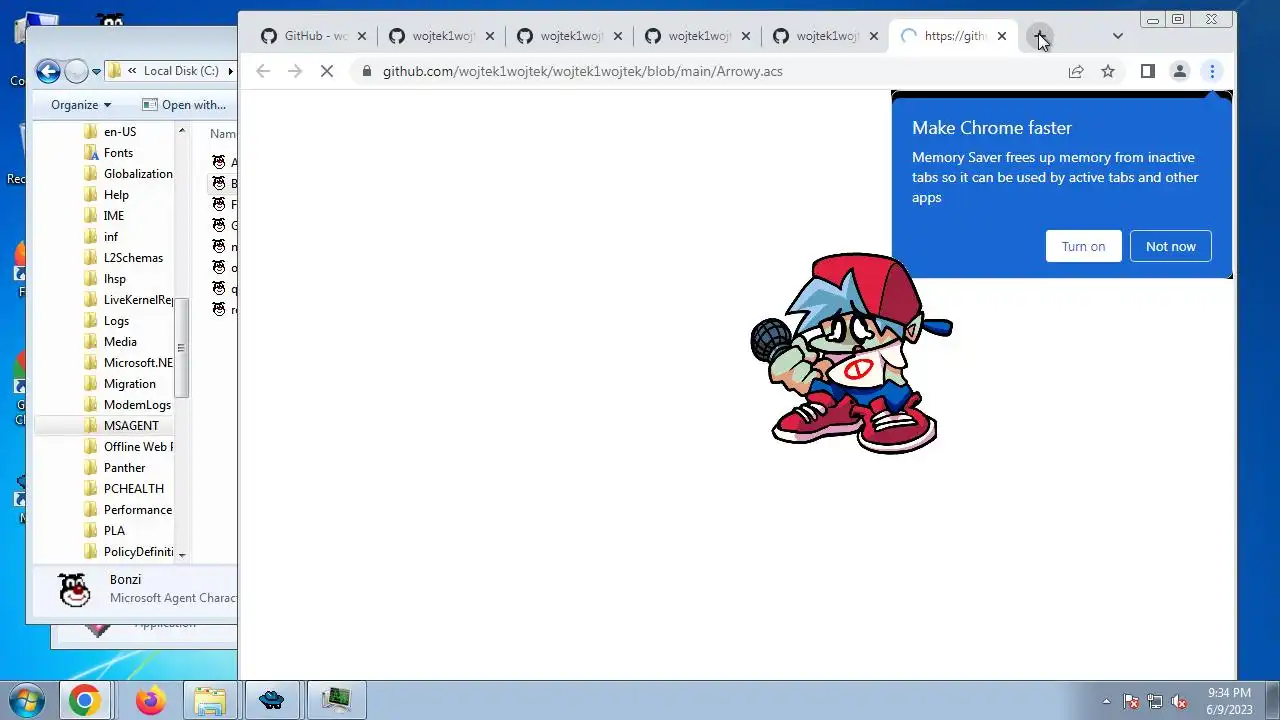Open the Action Center flag in the tray

[x=1131, y=701]
